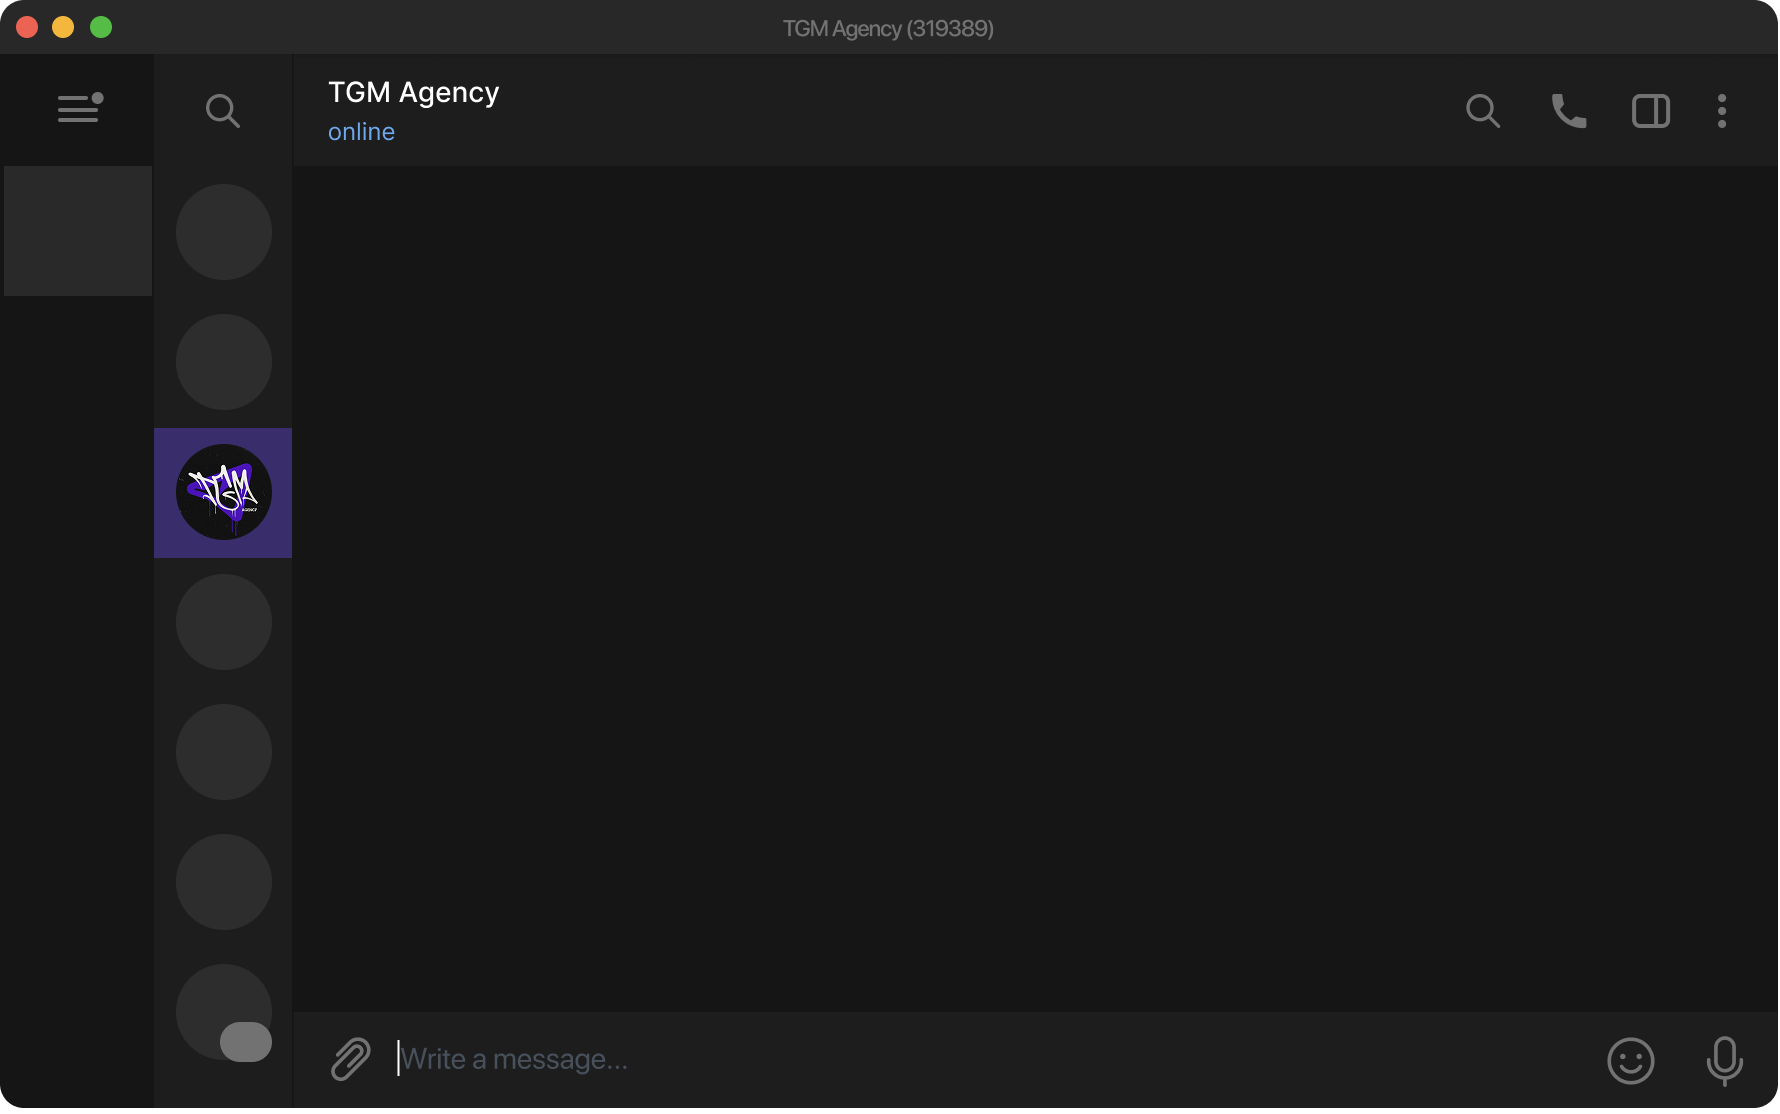The width and height of the screenshot is (1780, 1114).
Task: Open TGM Agency profile from header name
Action: (413, 92)
